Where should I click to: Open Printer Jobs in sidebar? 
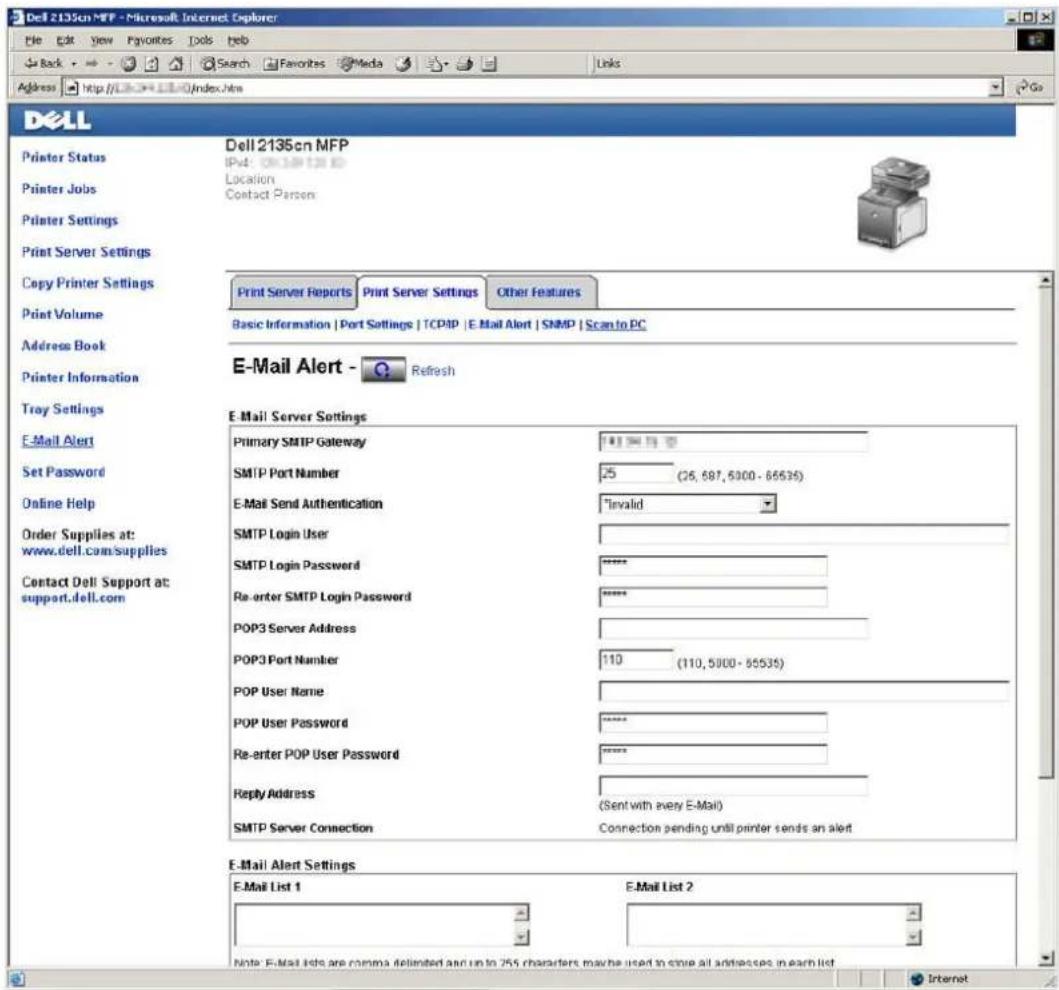click(x=59, y=189)
